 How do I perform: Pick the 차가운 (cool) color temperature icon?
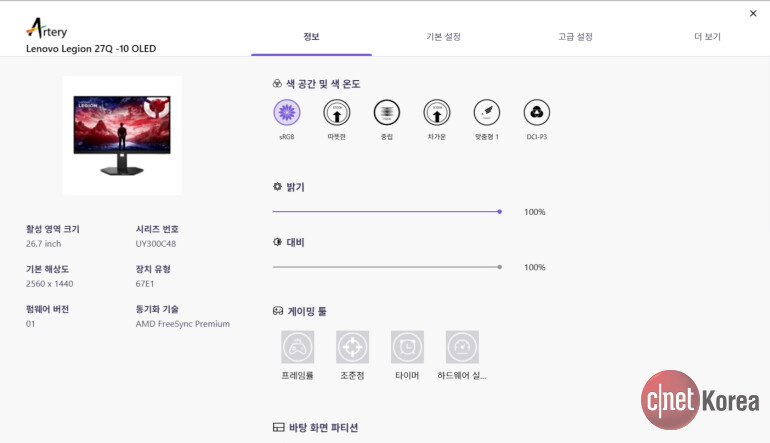pos(437,112)
